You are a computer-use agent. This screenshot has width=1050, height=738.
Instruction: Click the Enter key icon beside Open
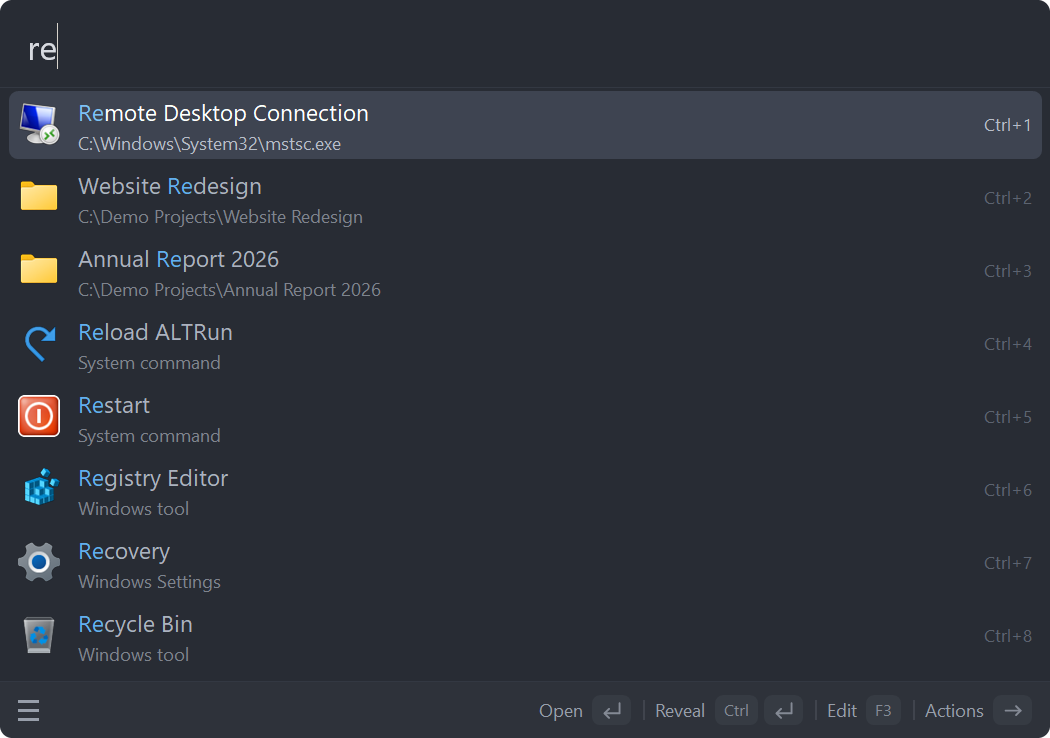(611, 711)
